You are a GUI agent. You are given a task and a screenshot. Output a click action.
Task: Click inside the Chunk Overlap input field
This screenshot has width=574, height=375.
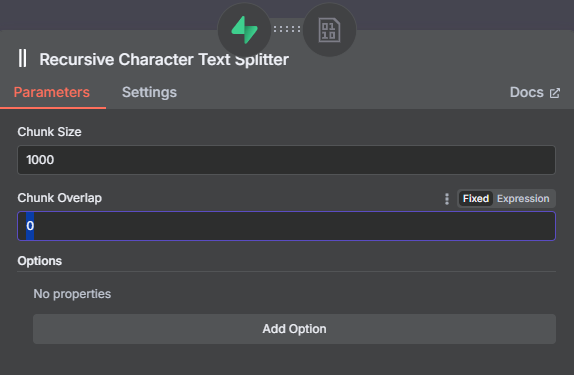pyautogui.click(x=286, y=226)
